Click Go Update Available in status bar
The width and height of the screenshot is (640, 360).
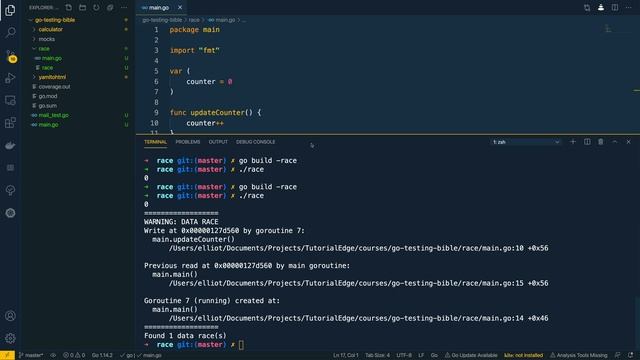pyautogui.click(x=471, y=355)
